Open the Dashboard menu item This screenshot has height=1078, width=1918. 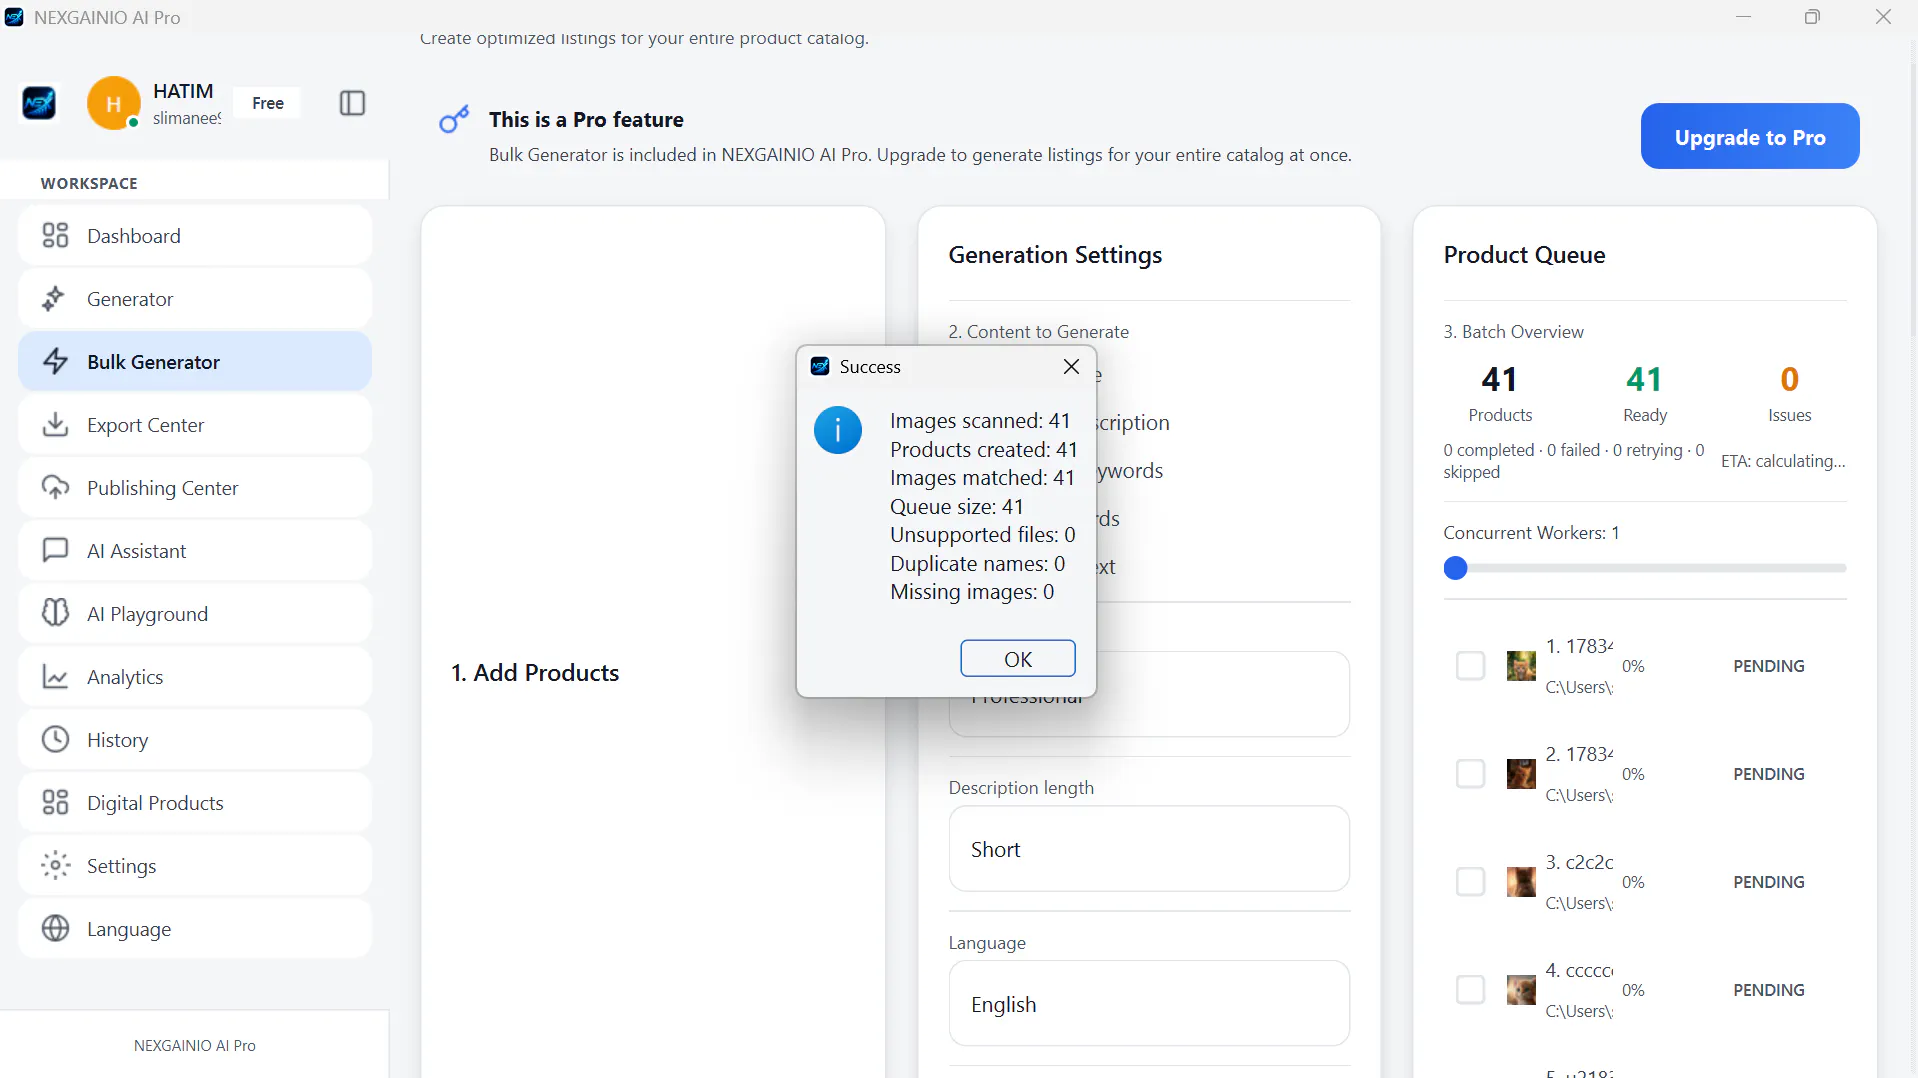tap(195, 236)
